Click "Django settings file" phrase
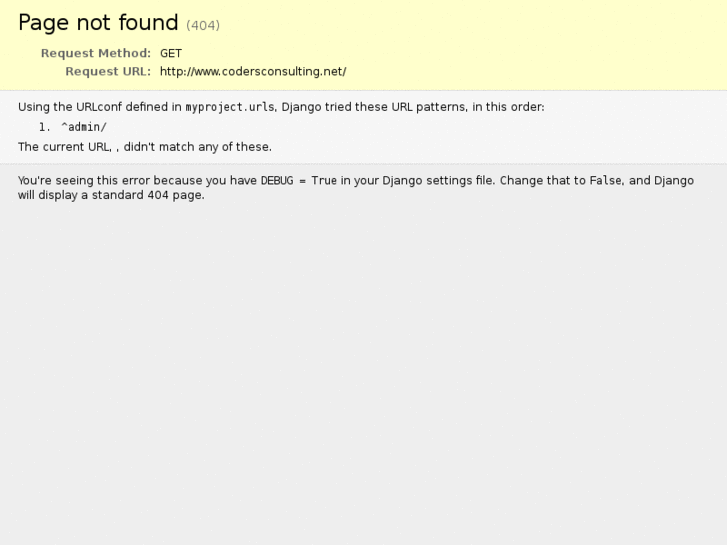 (x=438, y=180)
